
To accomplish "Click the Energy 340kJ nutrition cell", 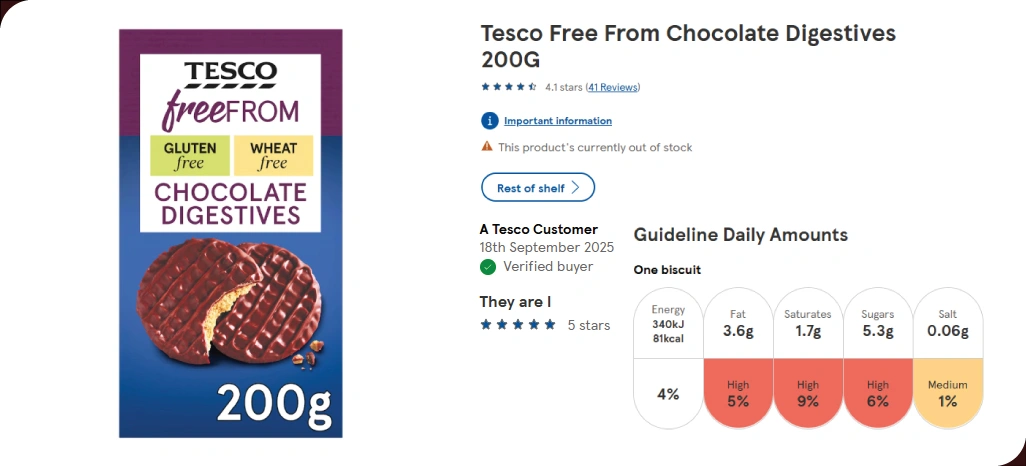I will 668,324.
